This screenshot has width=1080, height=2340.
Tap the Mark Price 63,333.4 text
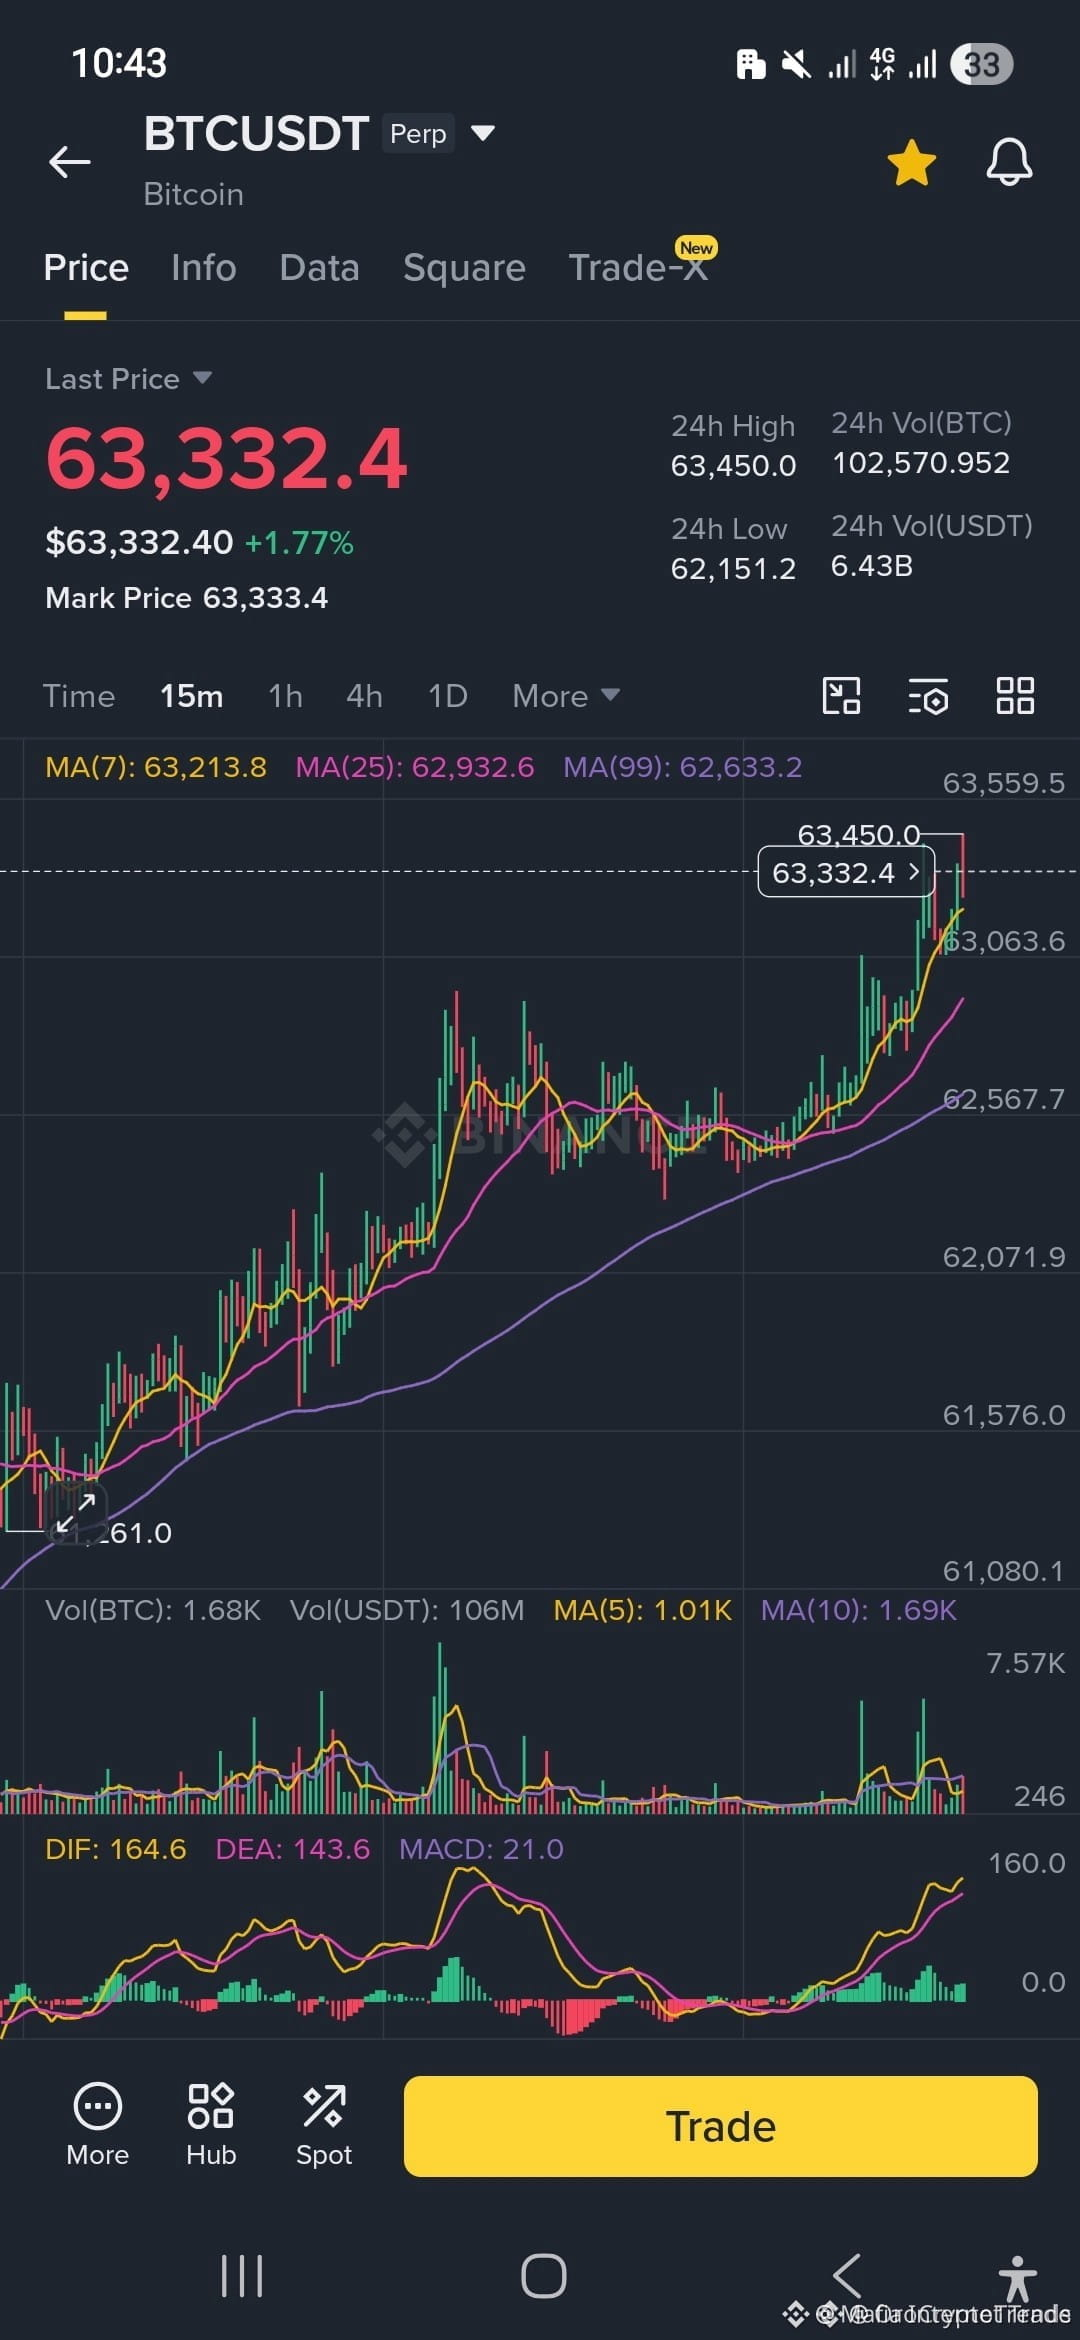point(187,598)
